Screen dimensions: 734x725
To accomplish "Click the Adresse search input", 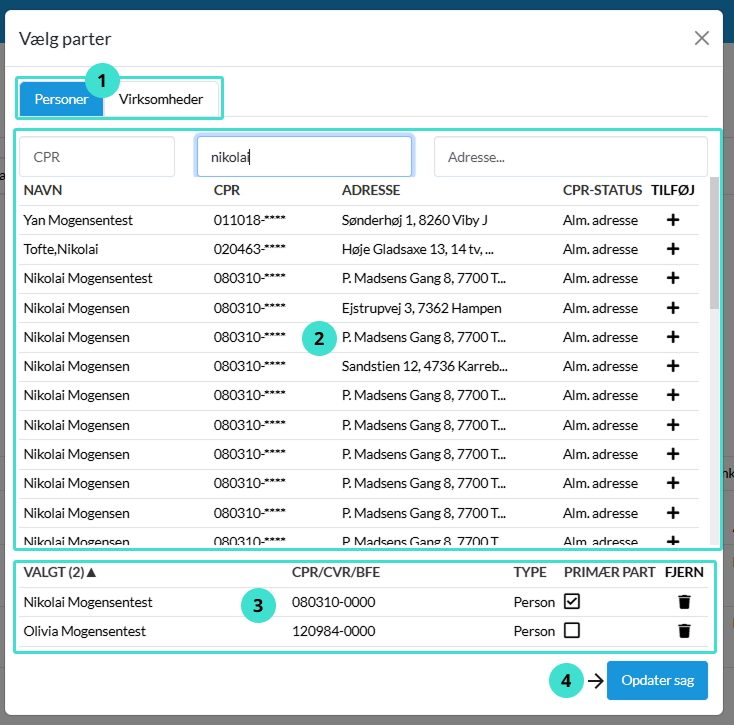I will pyautogui.click(x=570, y=157).
